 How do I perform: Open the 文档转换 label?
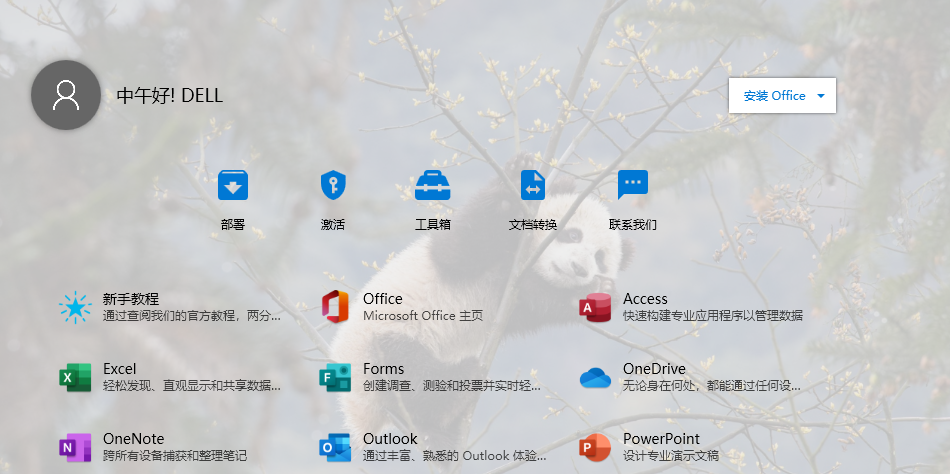(533, 225)
